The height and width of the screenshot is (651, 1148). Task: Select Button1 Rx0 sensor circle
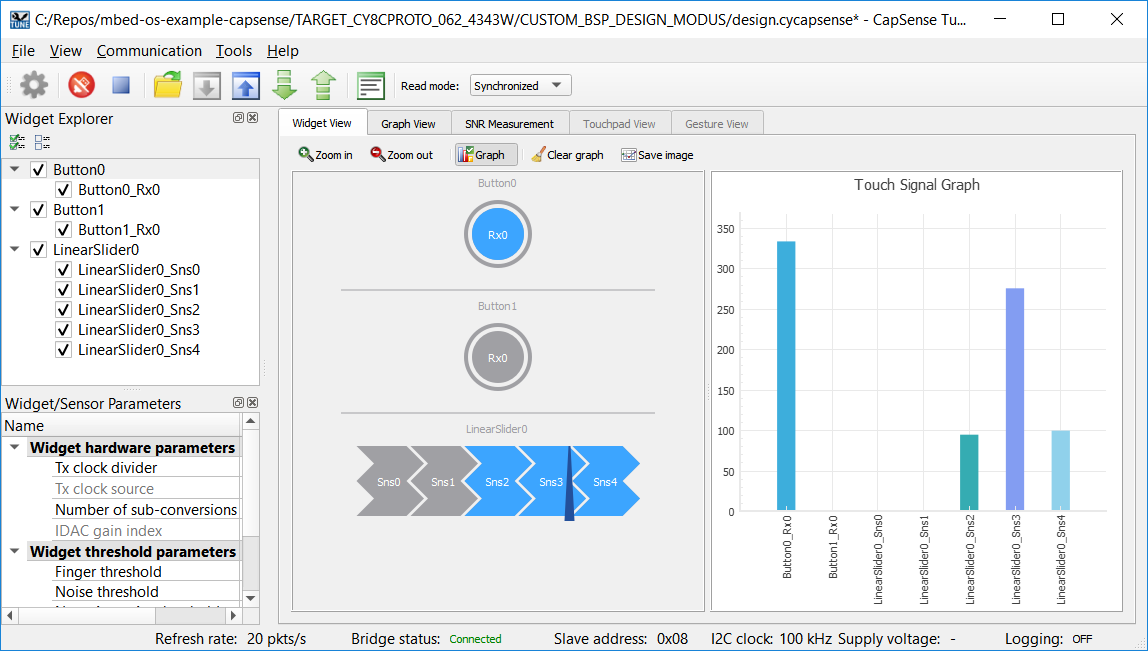[498, 358]
